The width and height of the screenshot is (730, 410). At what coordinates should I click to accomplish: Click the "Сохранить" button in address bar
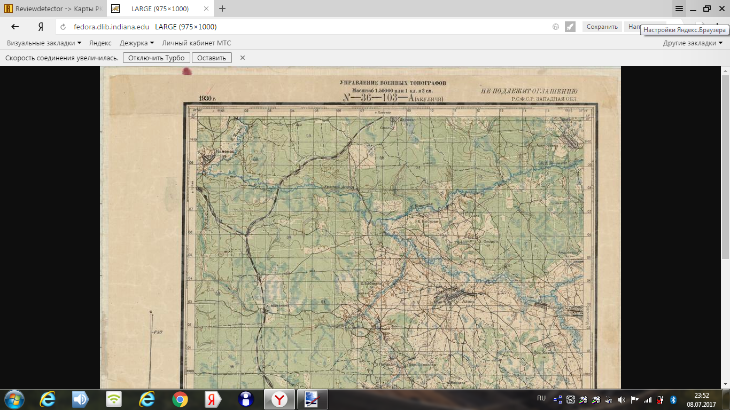tap(601, 27)
